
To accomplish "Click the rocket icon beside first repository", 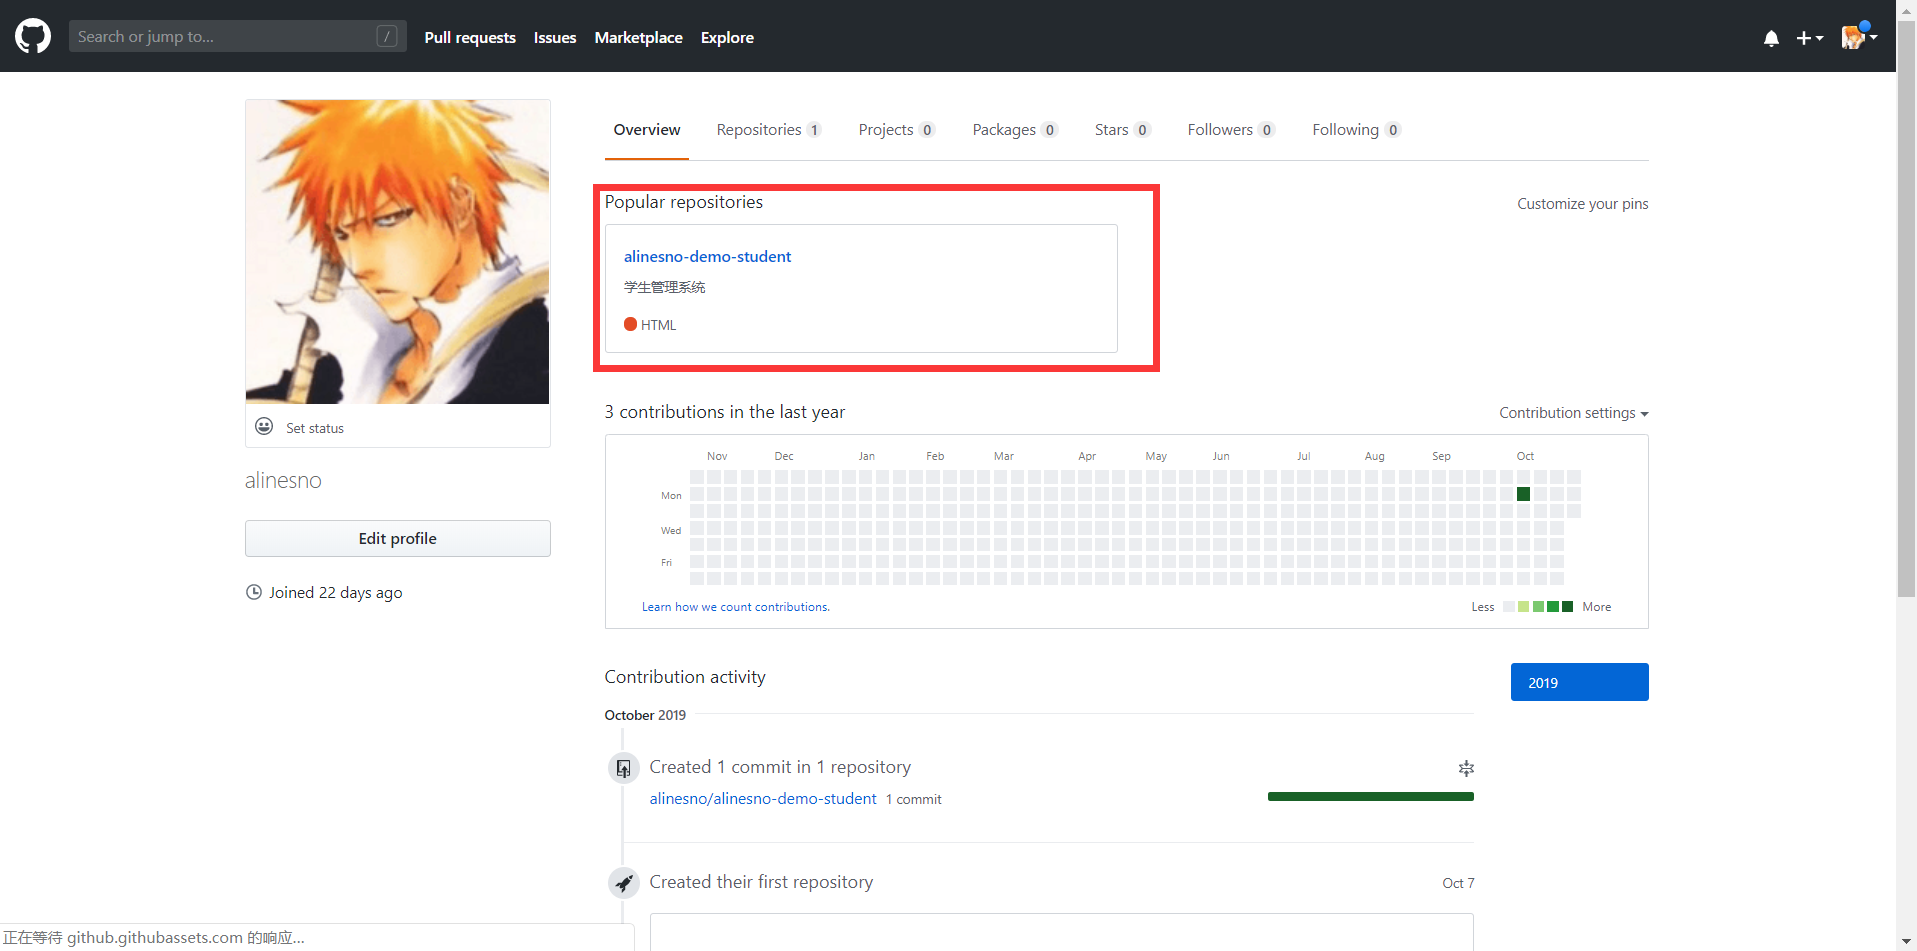I will coord(623,883).
